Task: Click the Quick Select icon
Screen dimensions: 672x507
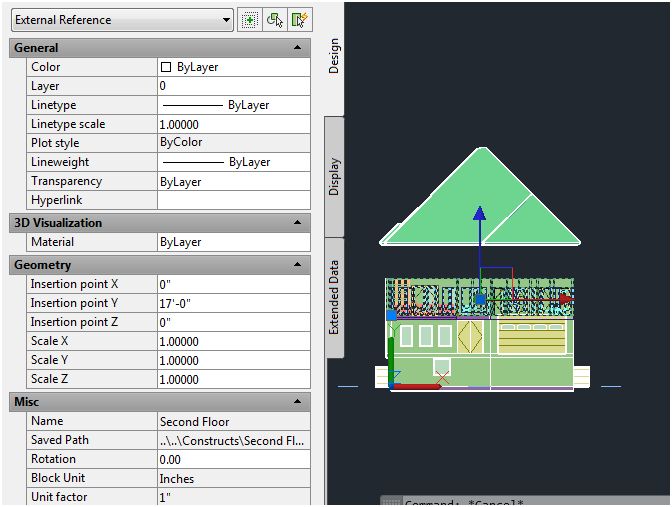Action: click(300, 20)
